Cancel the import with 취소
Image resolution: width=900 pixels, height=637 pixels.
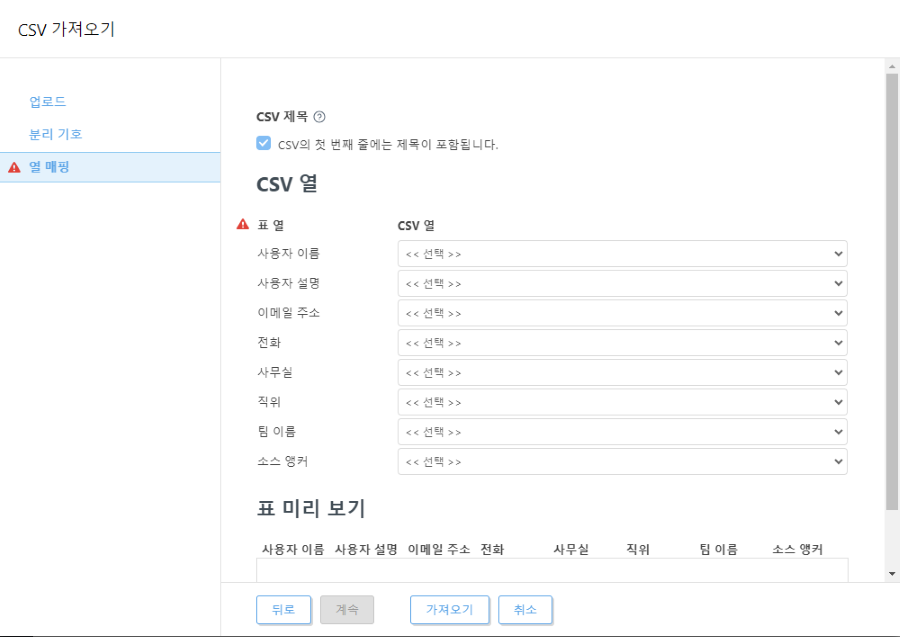(527, 609)
